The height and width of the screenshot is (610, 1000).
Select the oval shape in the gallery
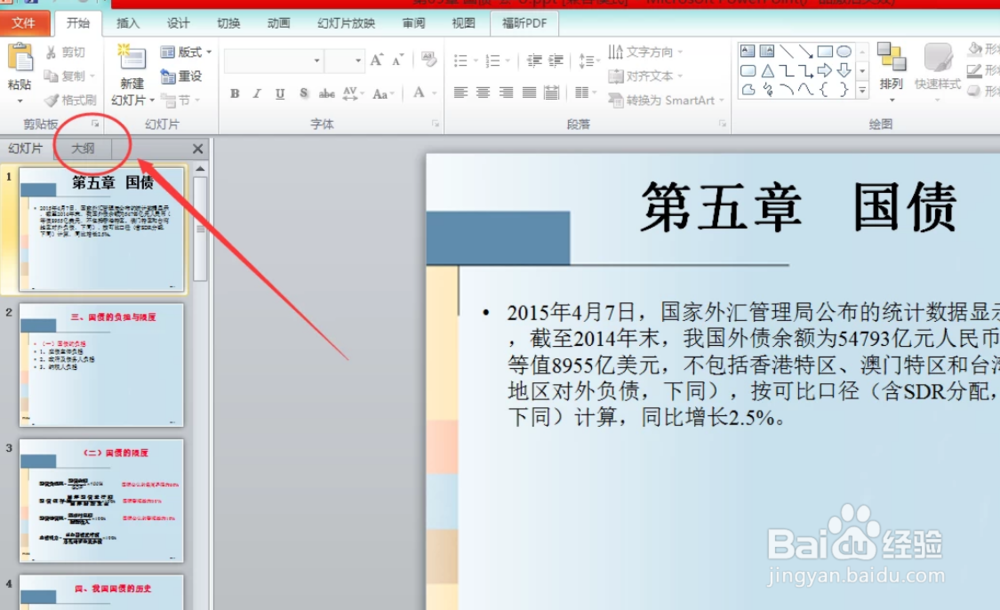tap(846, 51)
